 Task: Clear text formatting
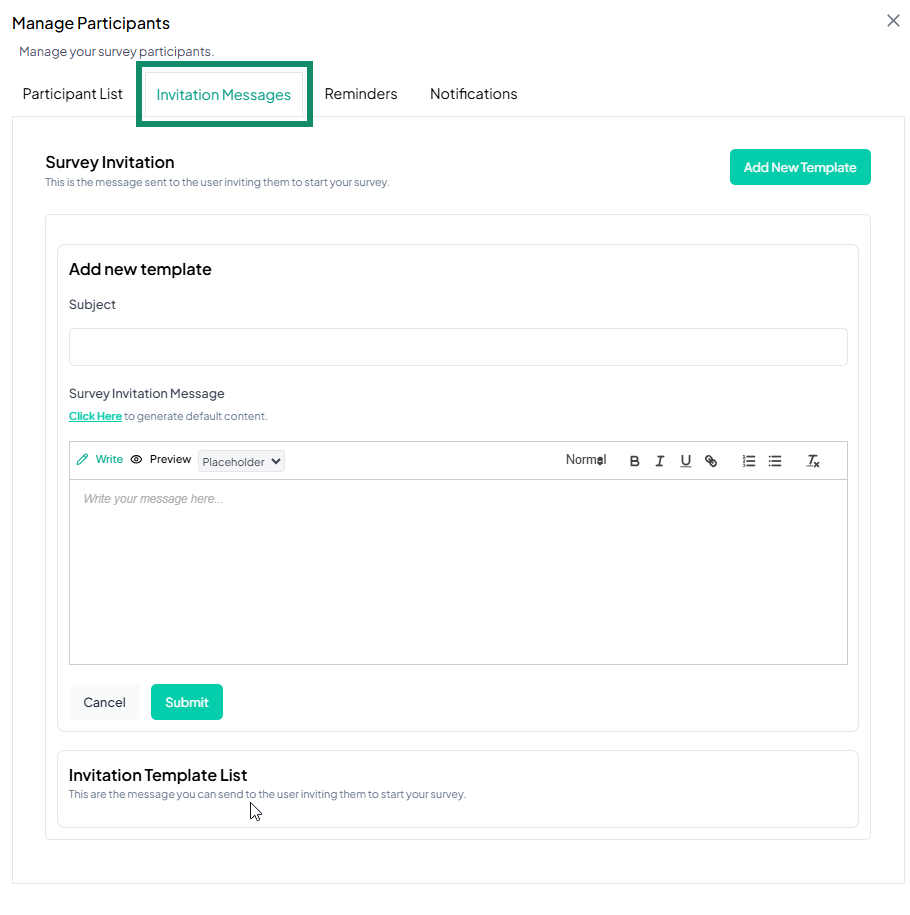point(813,461)
